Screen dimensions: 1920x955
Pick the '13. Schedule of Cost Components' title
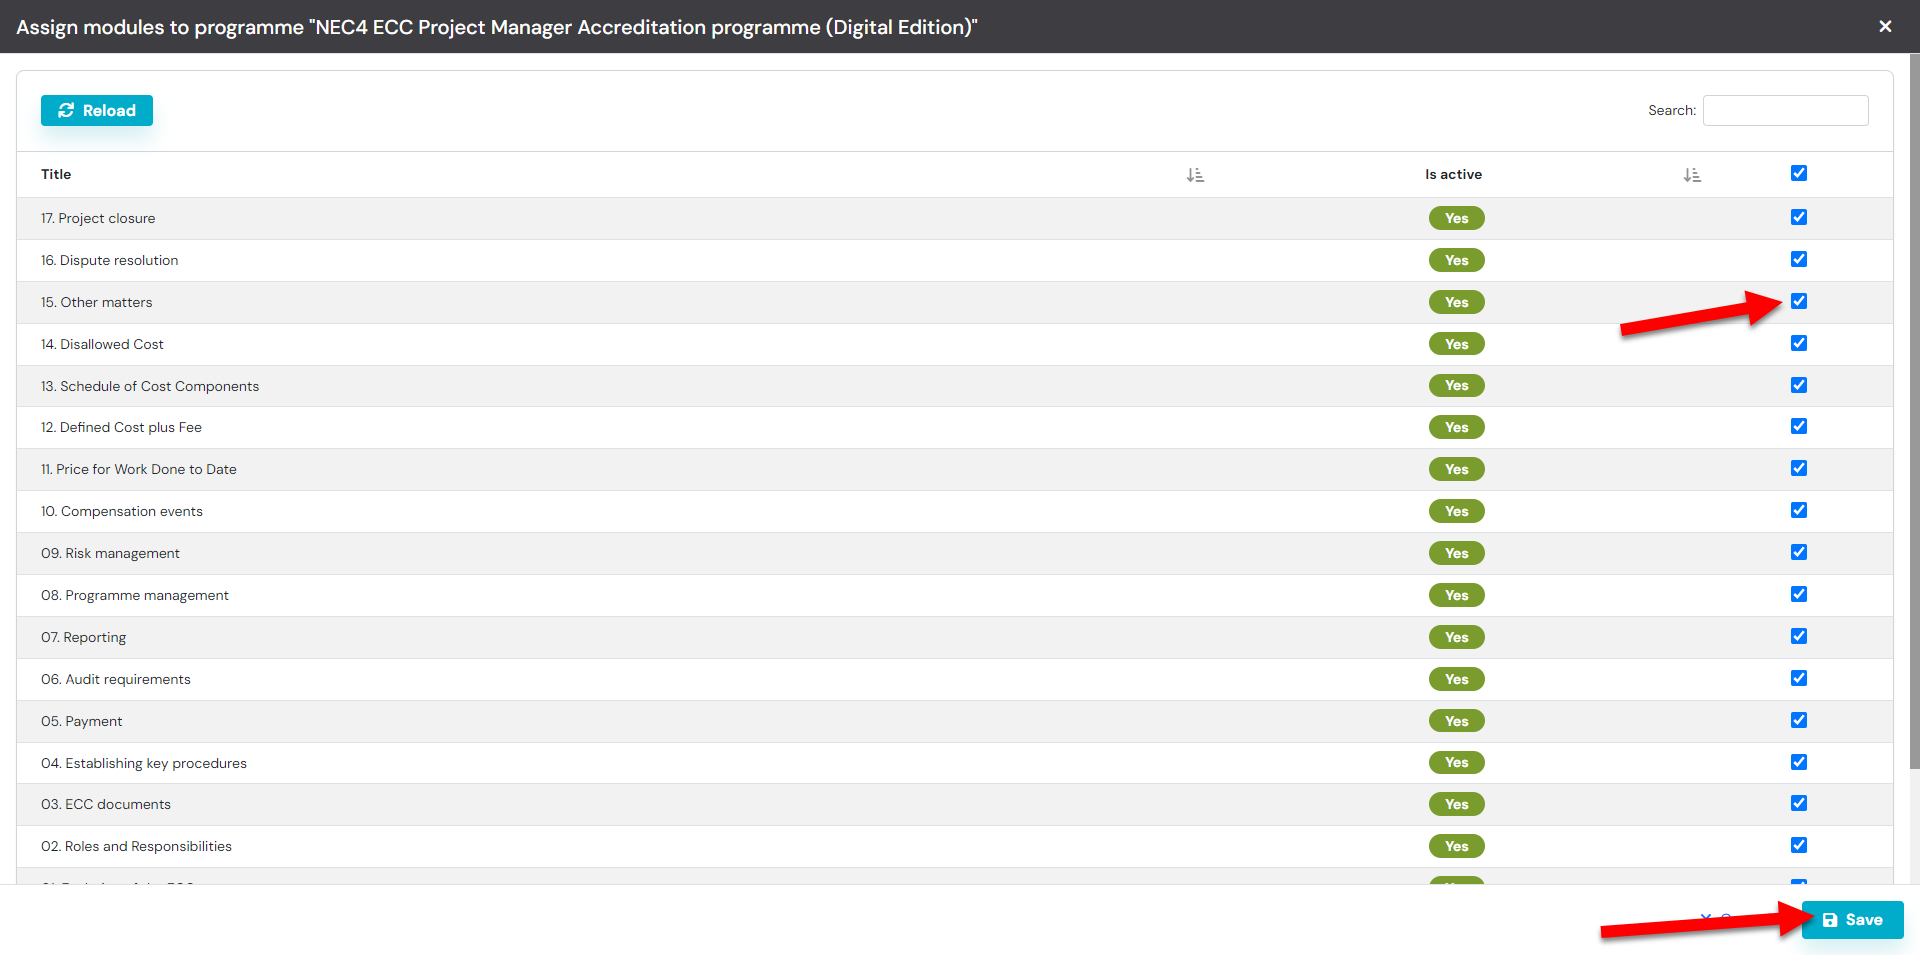point(150,386)
